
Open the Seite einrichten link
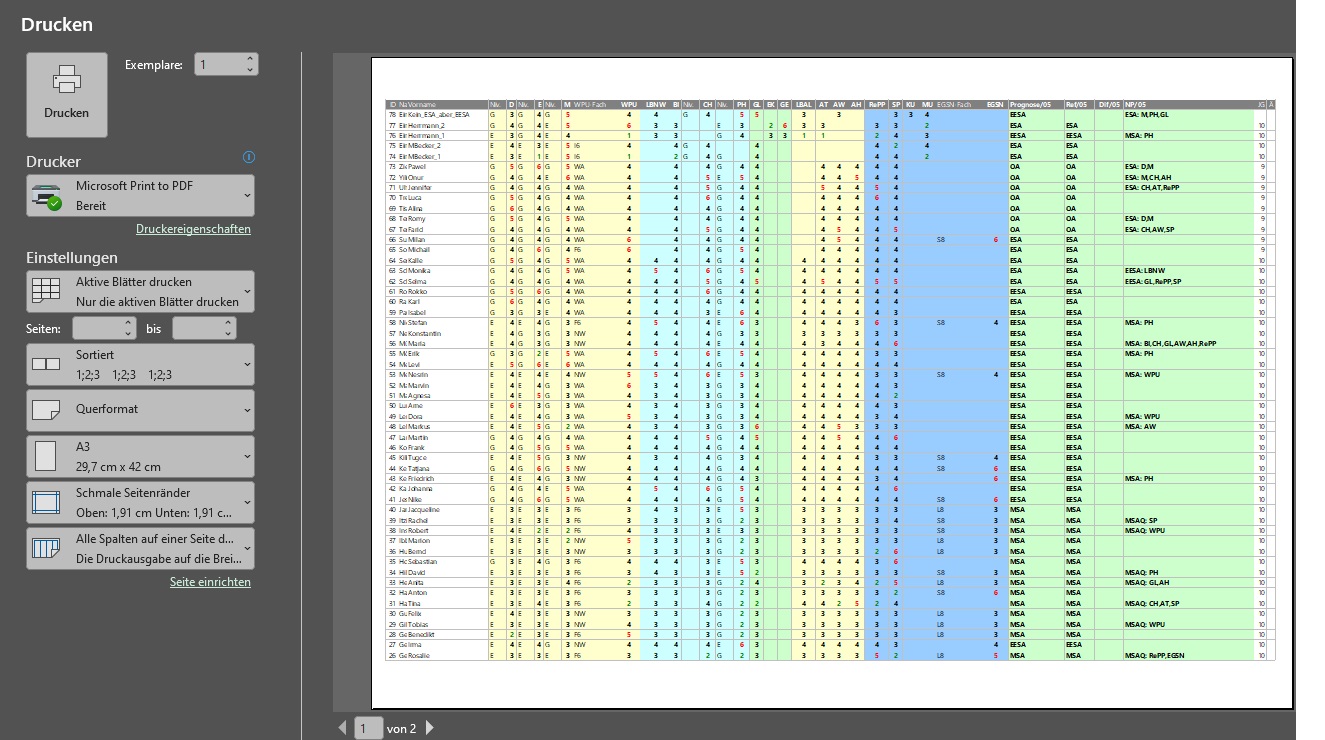pos(210,582)
